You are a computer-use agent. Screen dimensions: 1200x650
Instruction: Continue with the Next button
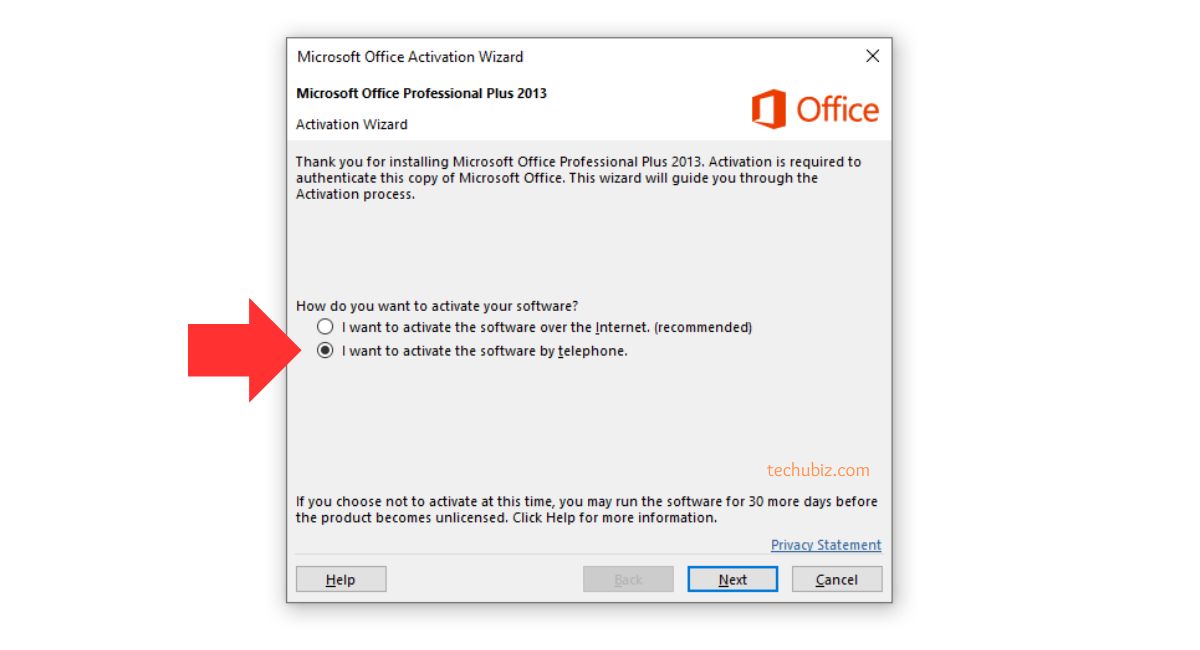[x=732, y=579]
